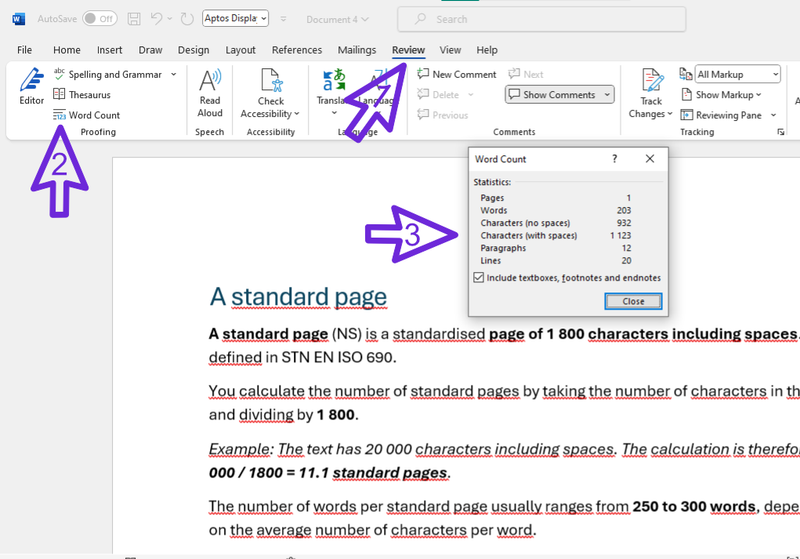Screen dimensions: 800x559
Task: Open the Thesaurus
Action: (88, 95)
